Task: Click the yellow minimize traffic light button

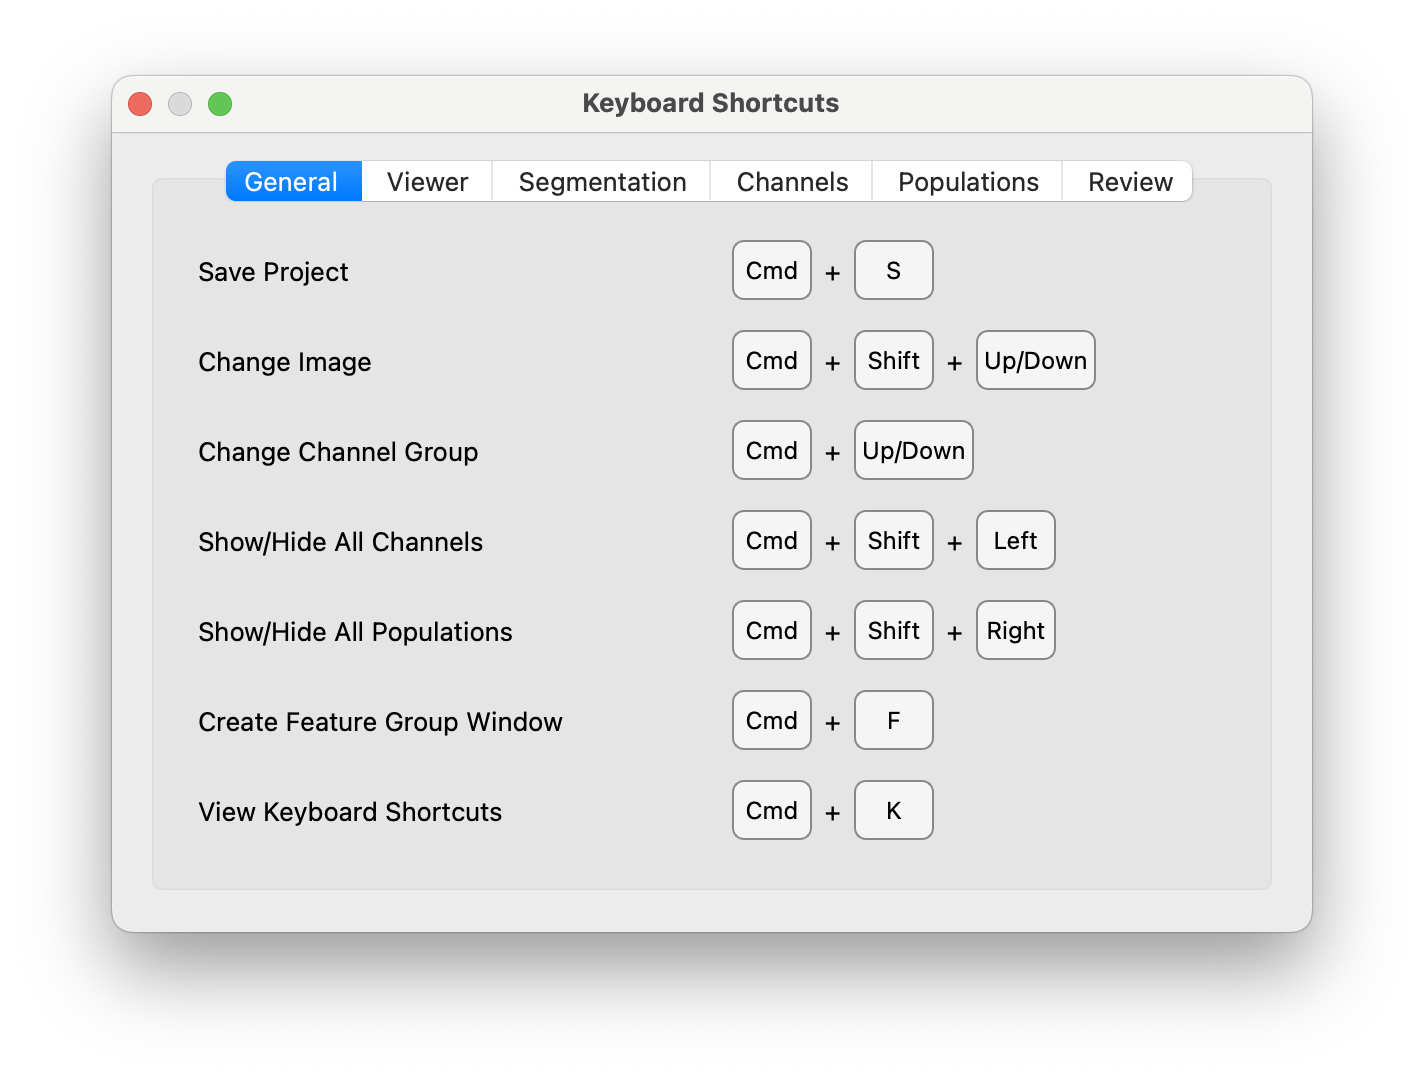Action: (179, 103)
